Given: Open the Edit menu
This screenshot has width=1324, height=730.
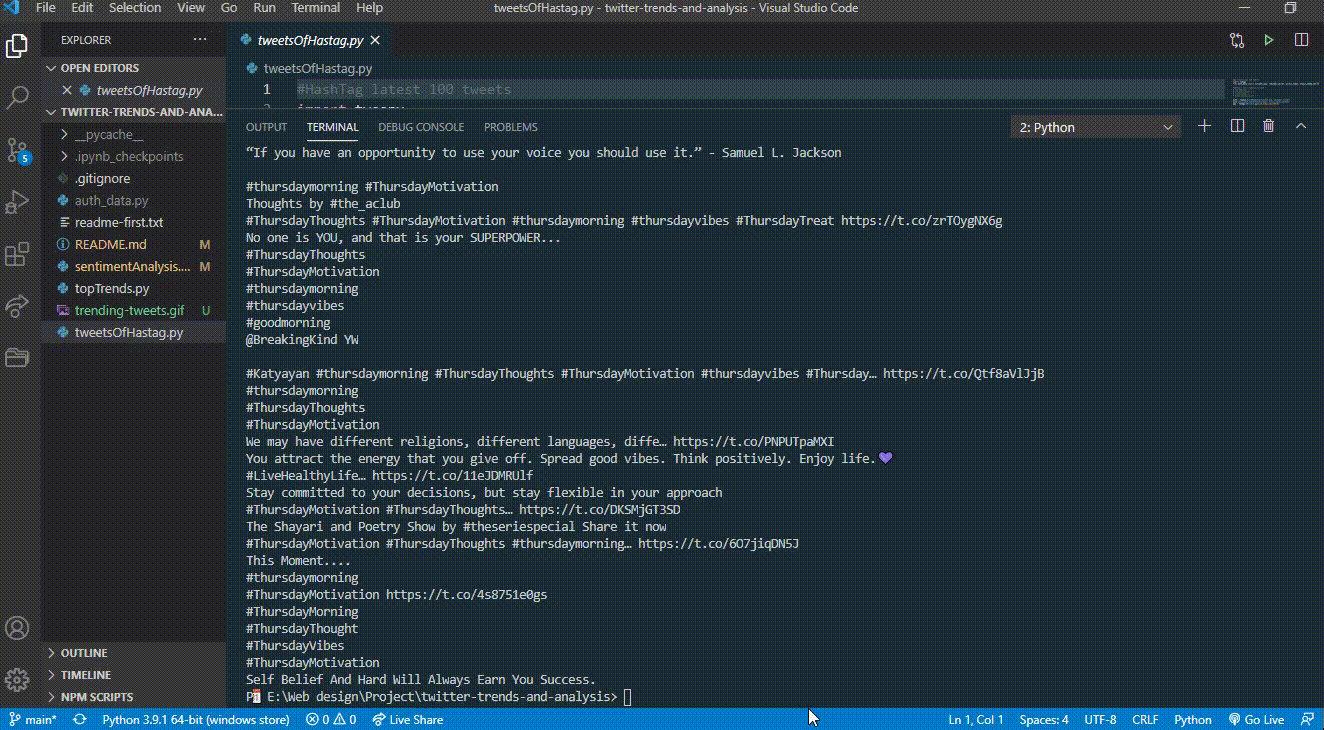Looking at the screenshot, I should click(82, 8).
